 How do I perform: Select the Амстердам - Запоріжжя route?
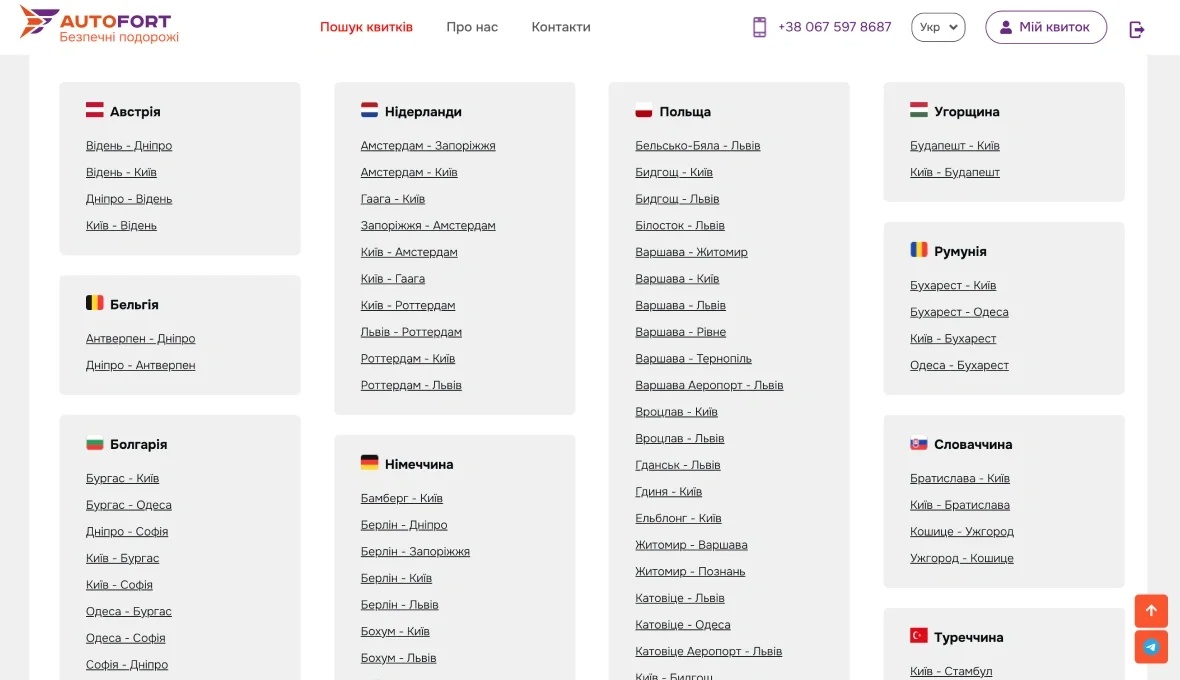(x=428, y=146)
